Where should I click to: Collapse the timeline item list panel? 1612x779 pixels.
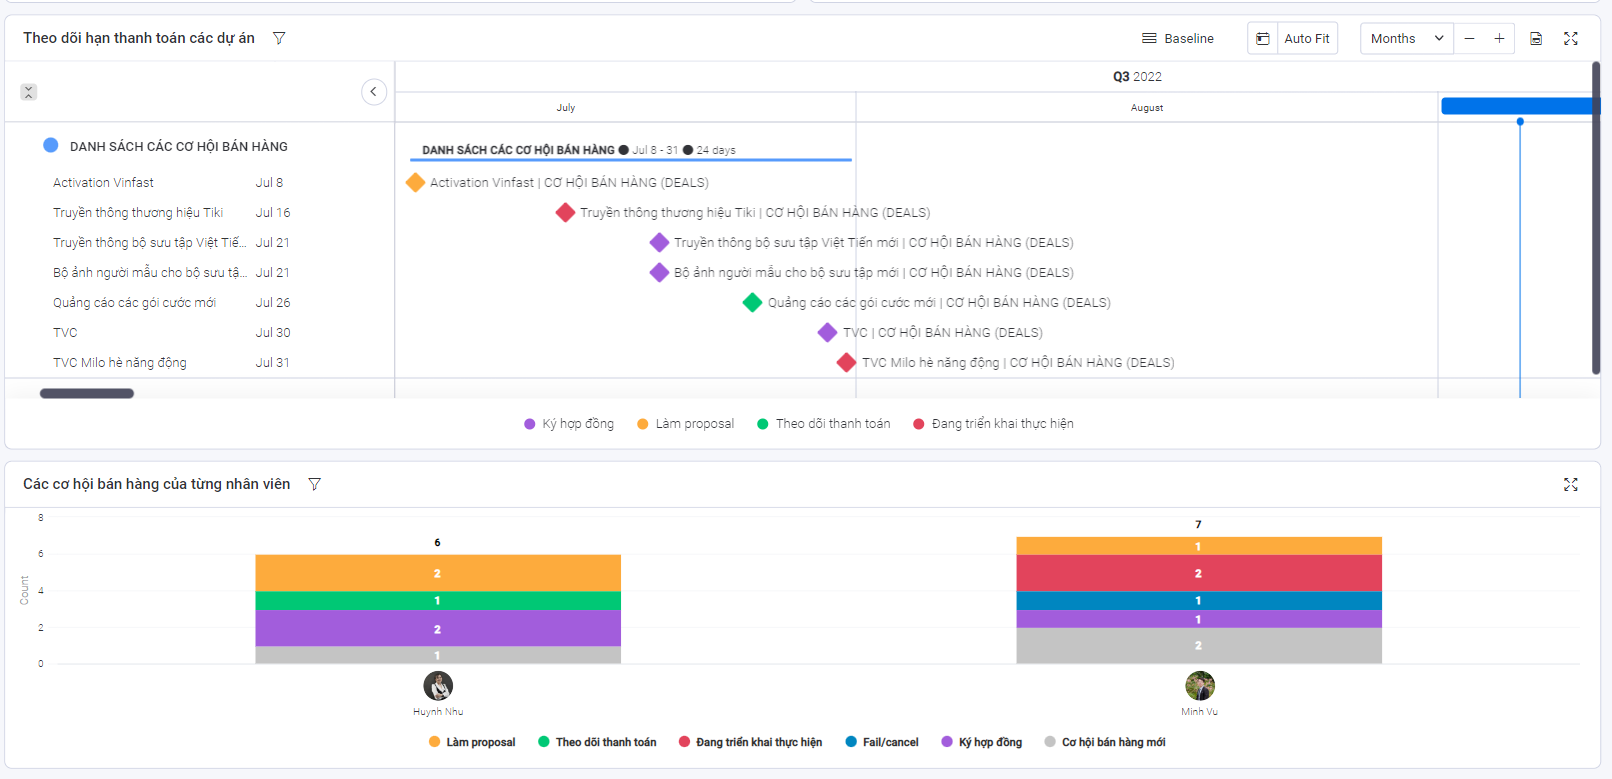point(373,92)
